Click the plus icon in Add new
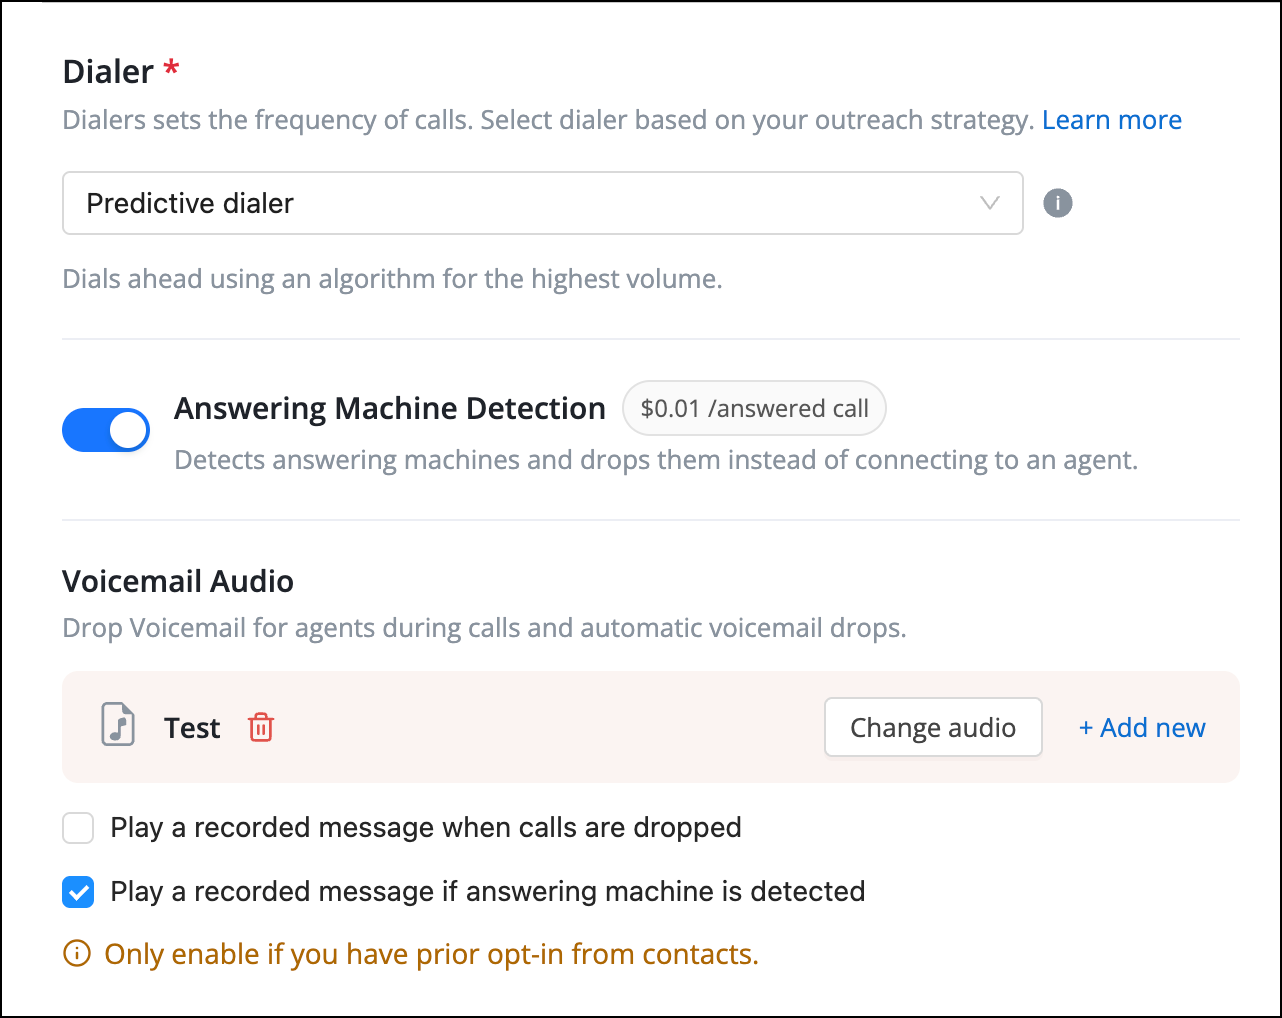Screen dimensions: 1282x1018 (1086, 729)
